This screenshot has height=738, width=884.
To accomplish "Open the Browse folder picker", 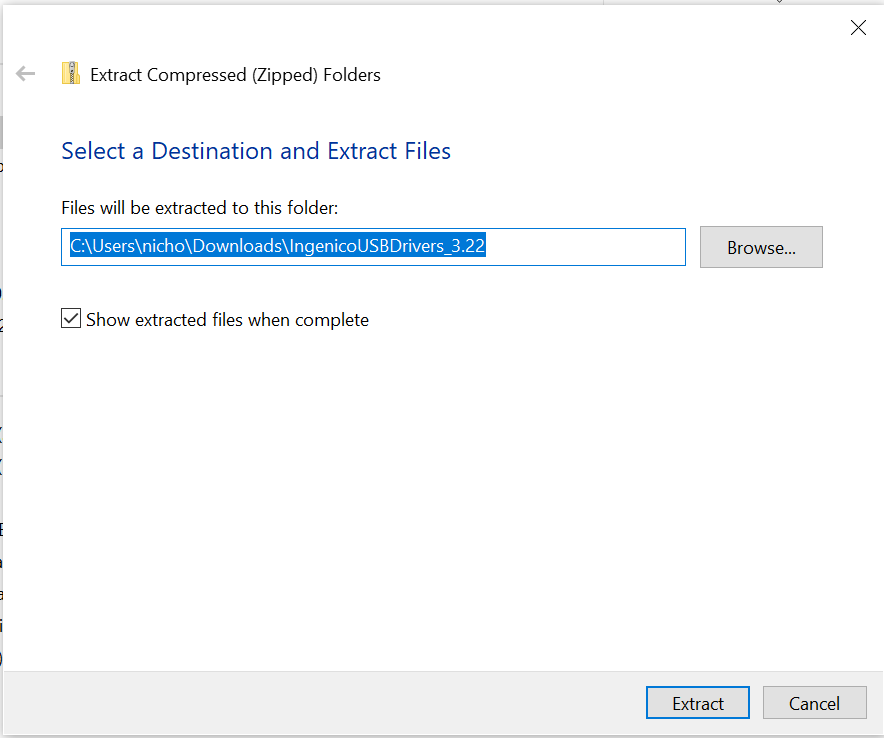I will (x=761, y=247).
